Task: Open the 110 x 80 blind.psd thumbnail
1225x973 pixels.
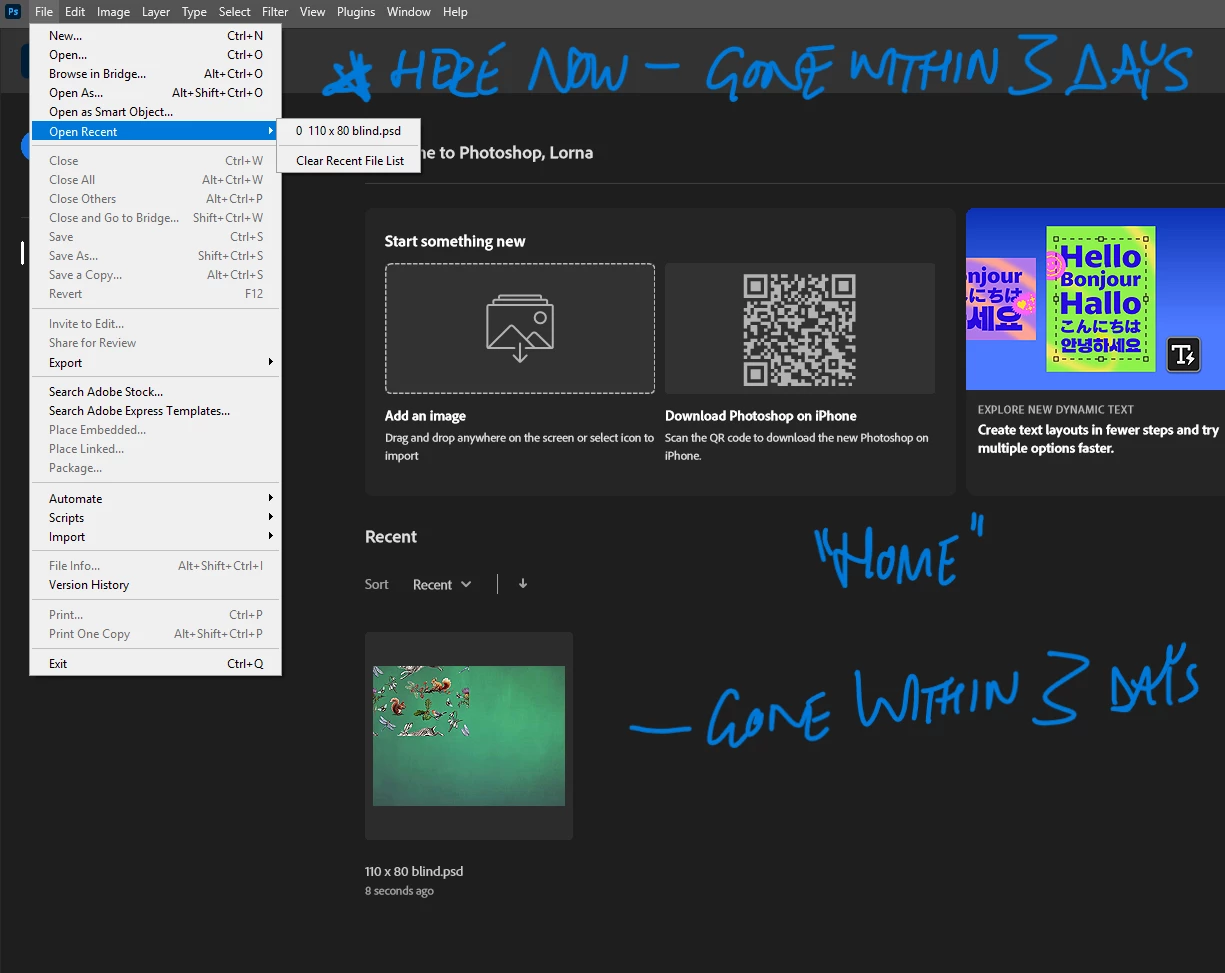Action: (x=469, y=736)
